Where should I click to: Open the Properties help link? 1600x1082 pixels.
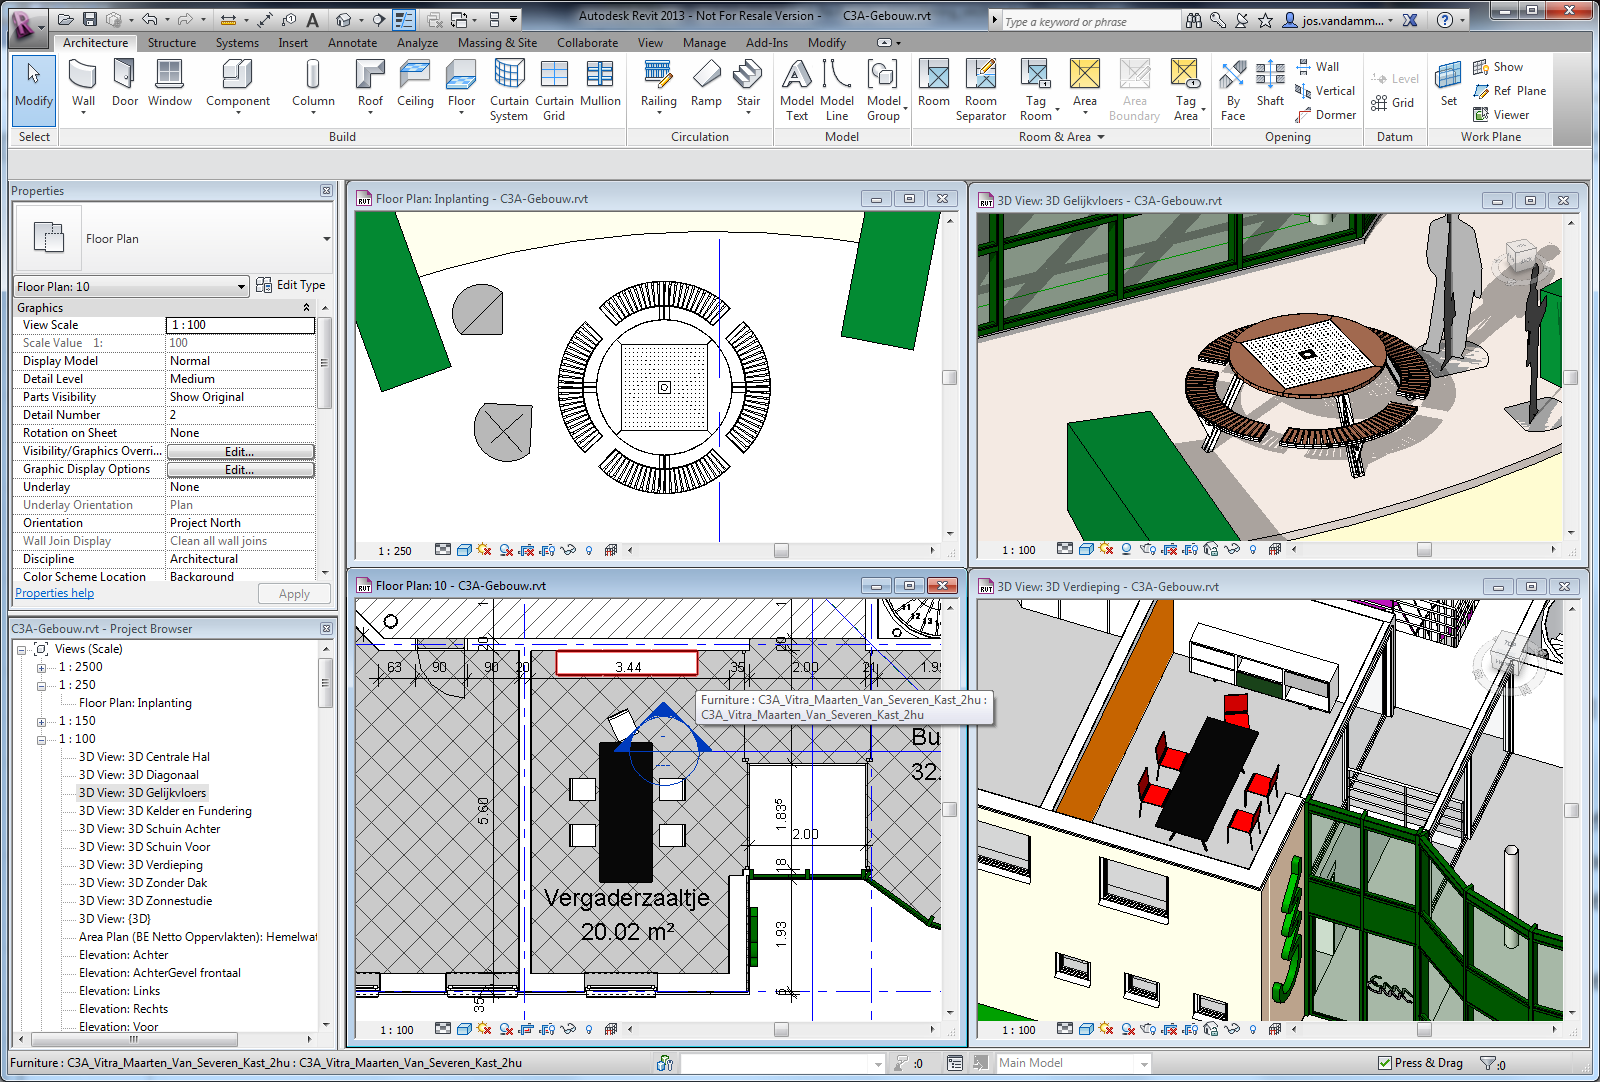(54, 593)
